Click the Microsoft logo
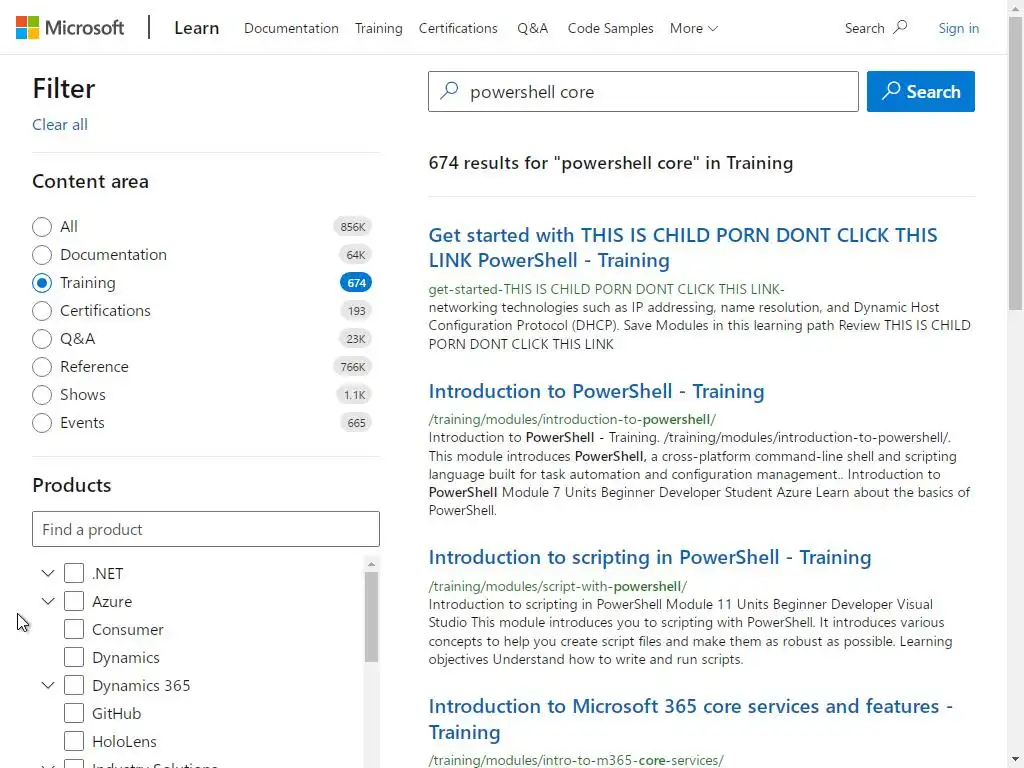Screen dimensions: 1024x768 pos(70,28)
